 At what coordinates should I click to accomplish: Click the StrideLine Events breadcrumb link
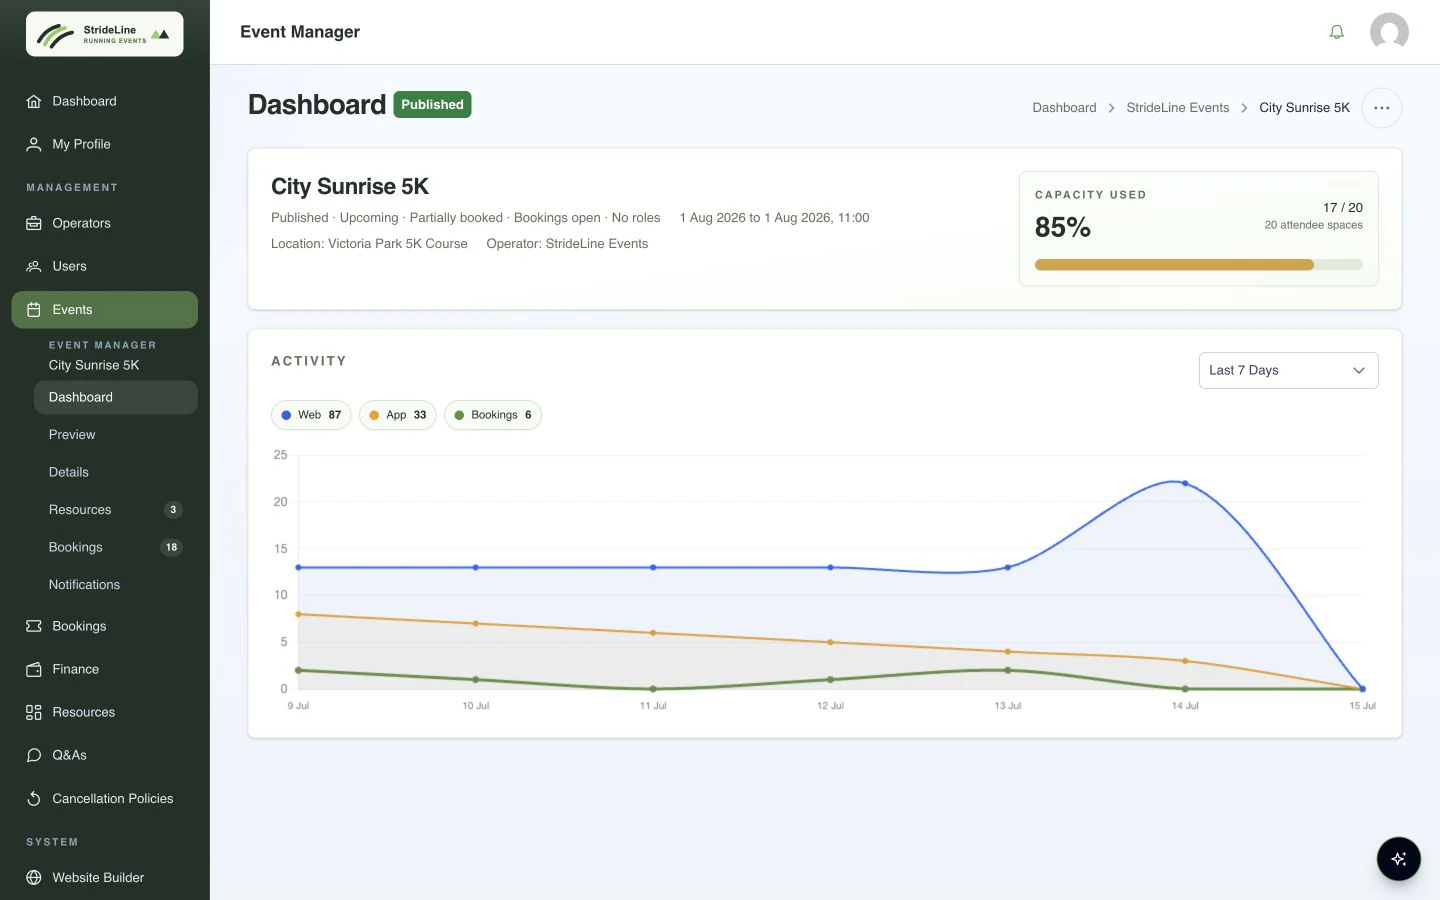pyautogui.click(x=1177, y=108)
